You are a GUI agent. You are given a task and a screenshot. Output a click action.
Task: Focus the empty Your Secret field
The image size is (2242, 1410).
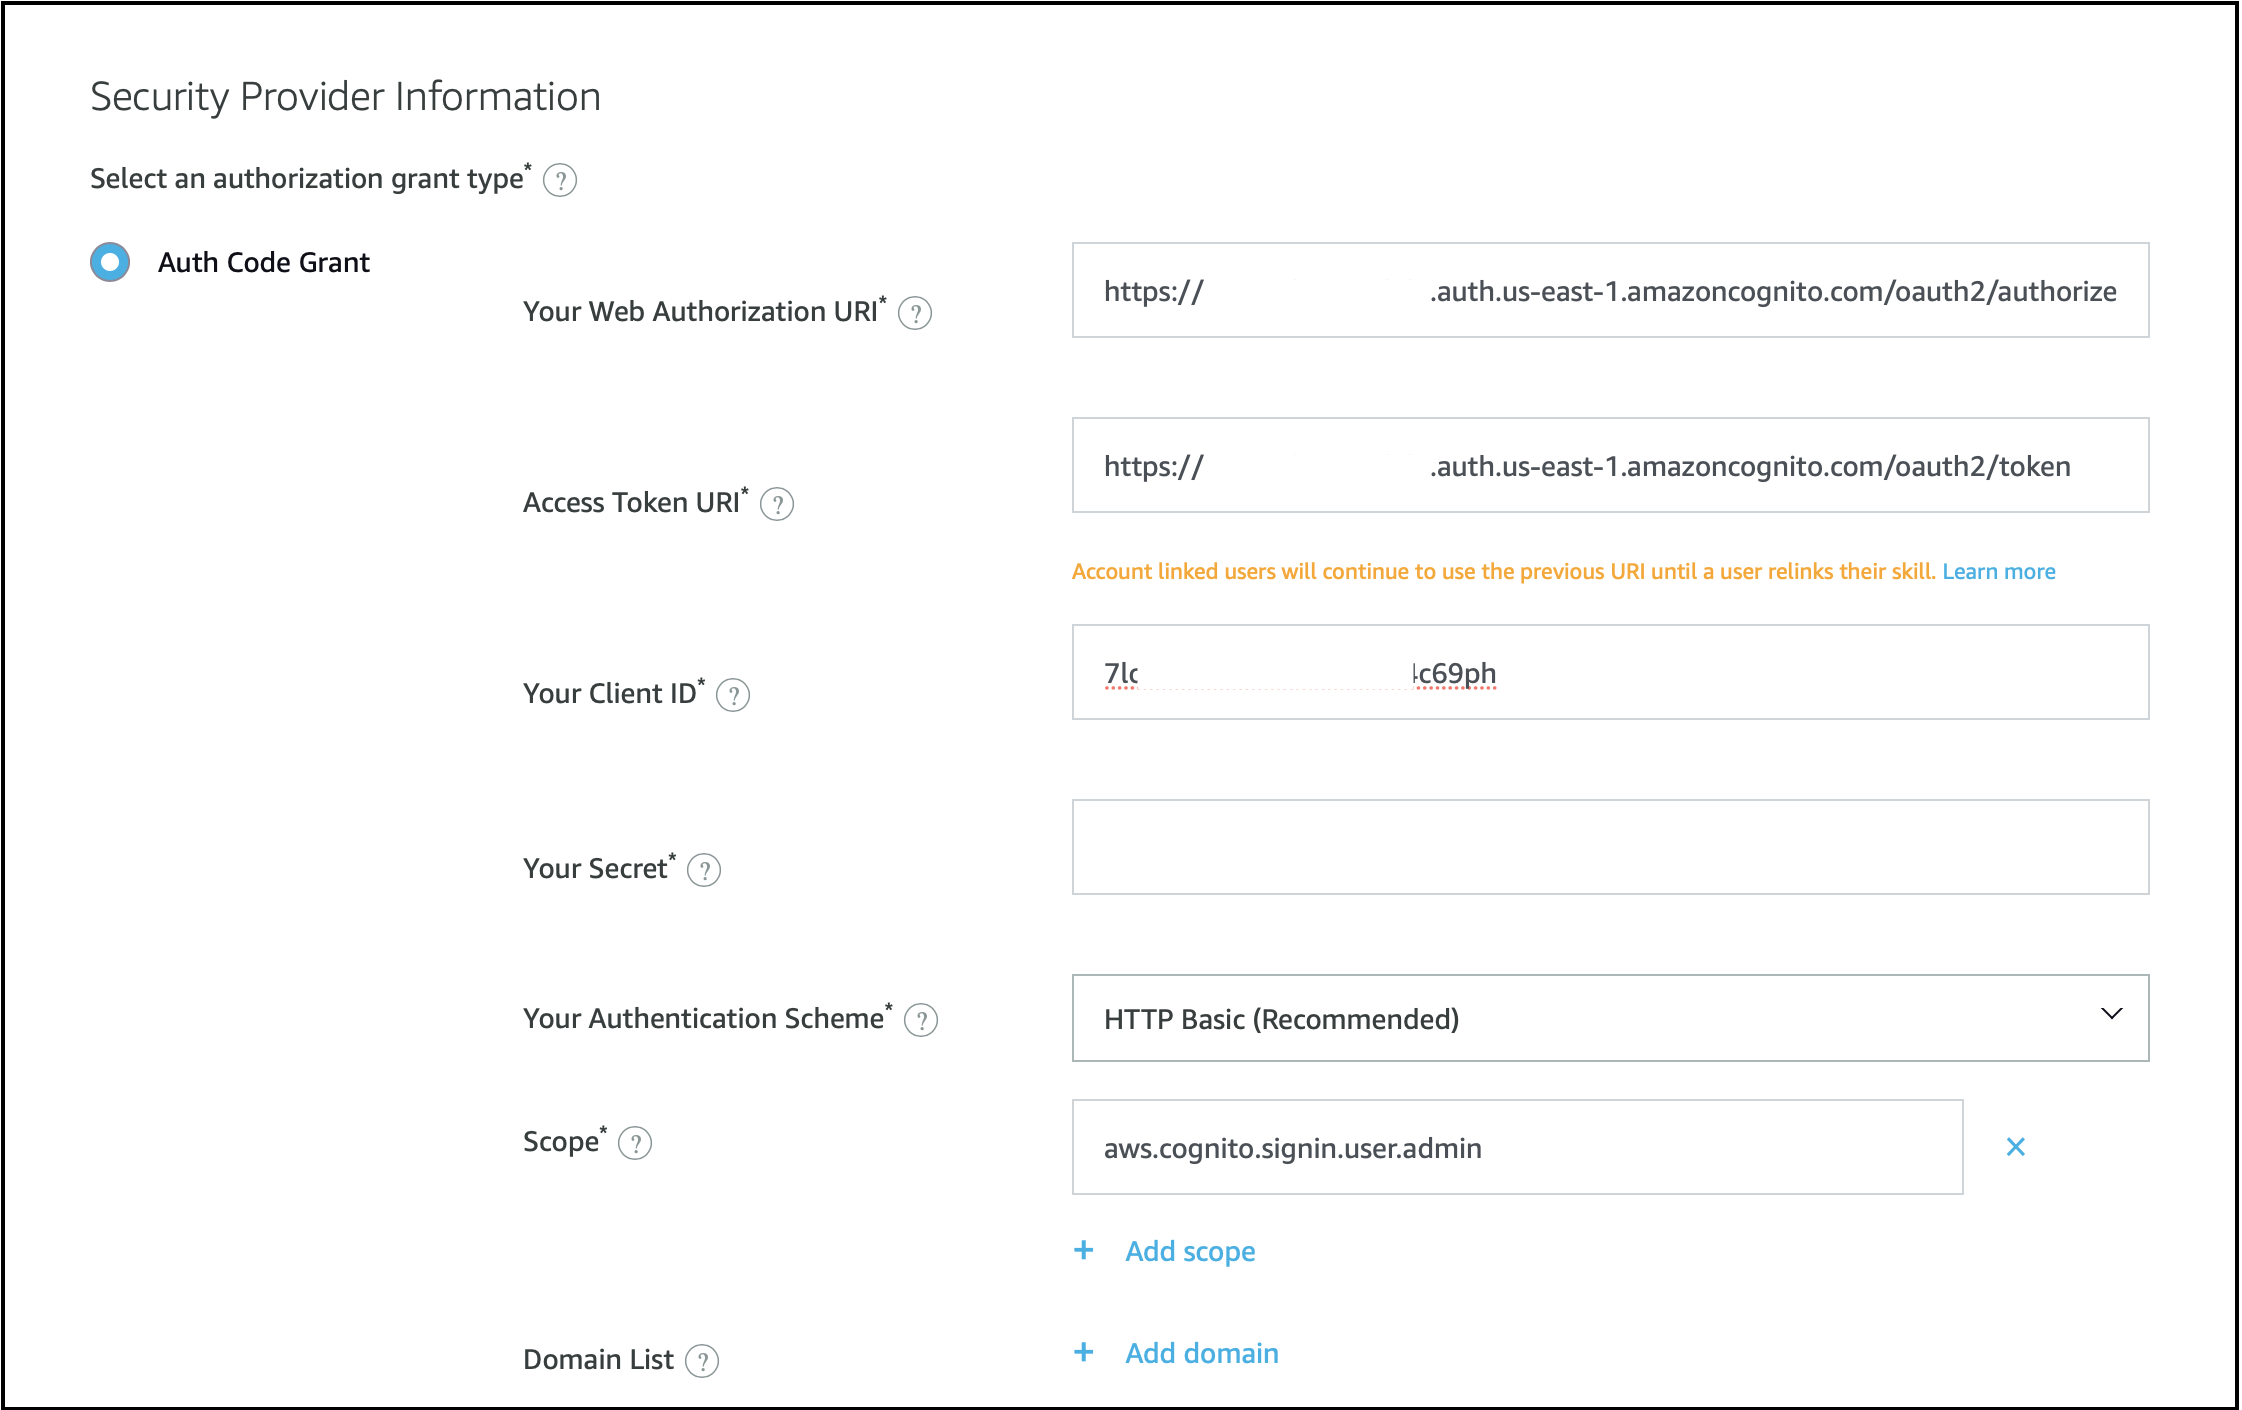click(x=1610, y=847)
